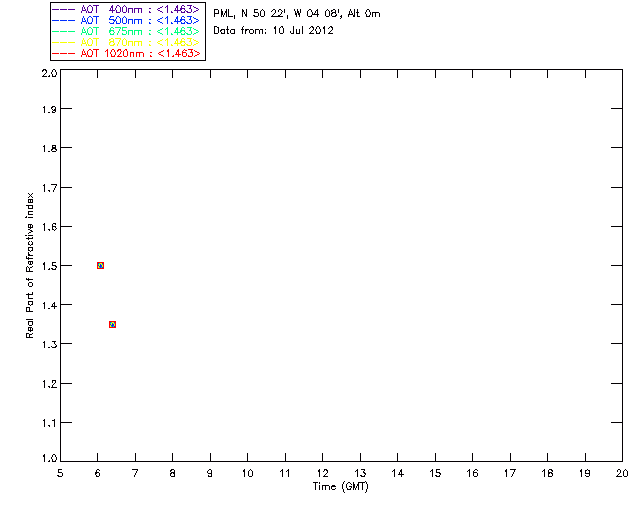Click the y-axis tick label 1.7
Viewport: 640px width, 512px height.
tap(49, 187)
